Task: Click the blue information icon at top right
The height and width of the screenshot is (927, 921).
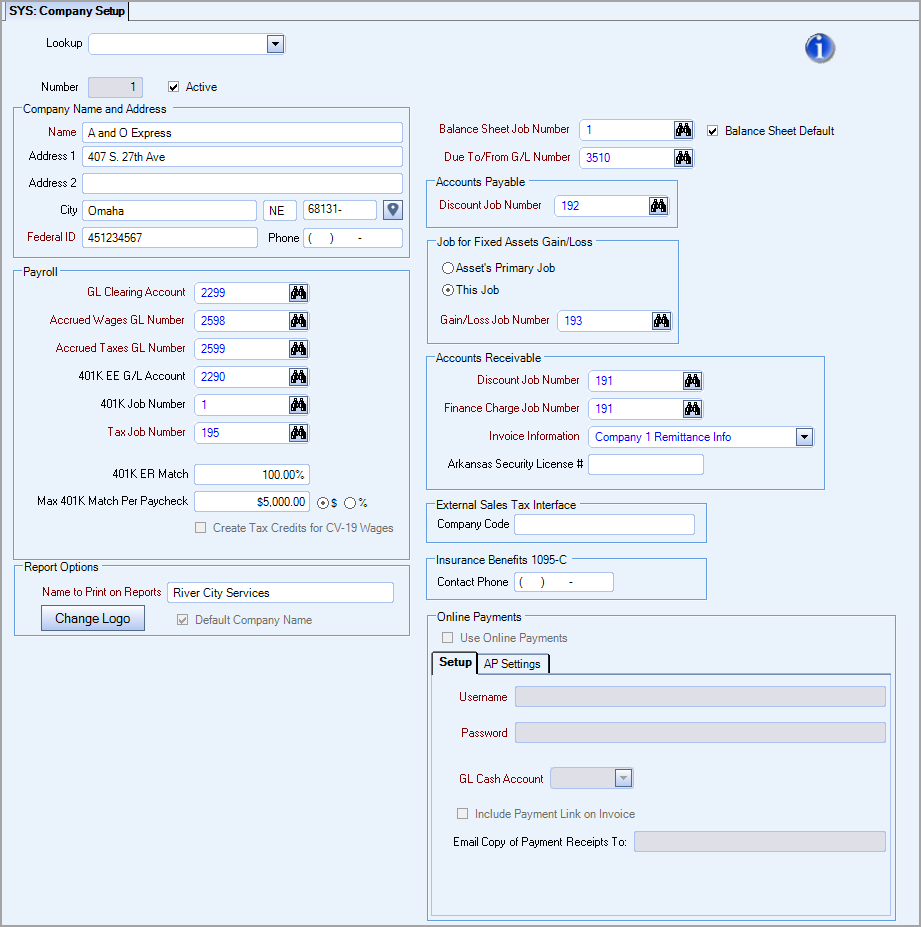Action: click(819, 47)
